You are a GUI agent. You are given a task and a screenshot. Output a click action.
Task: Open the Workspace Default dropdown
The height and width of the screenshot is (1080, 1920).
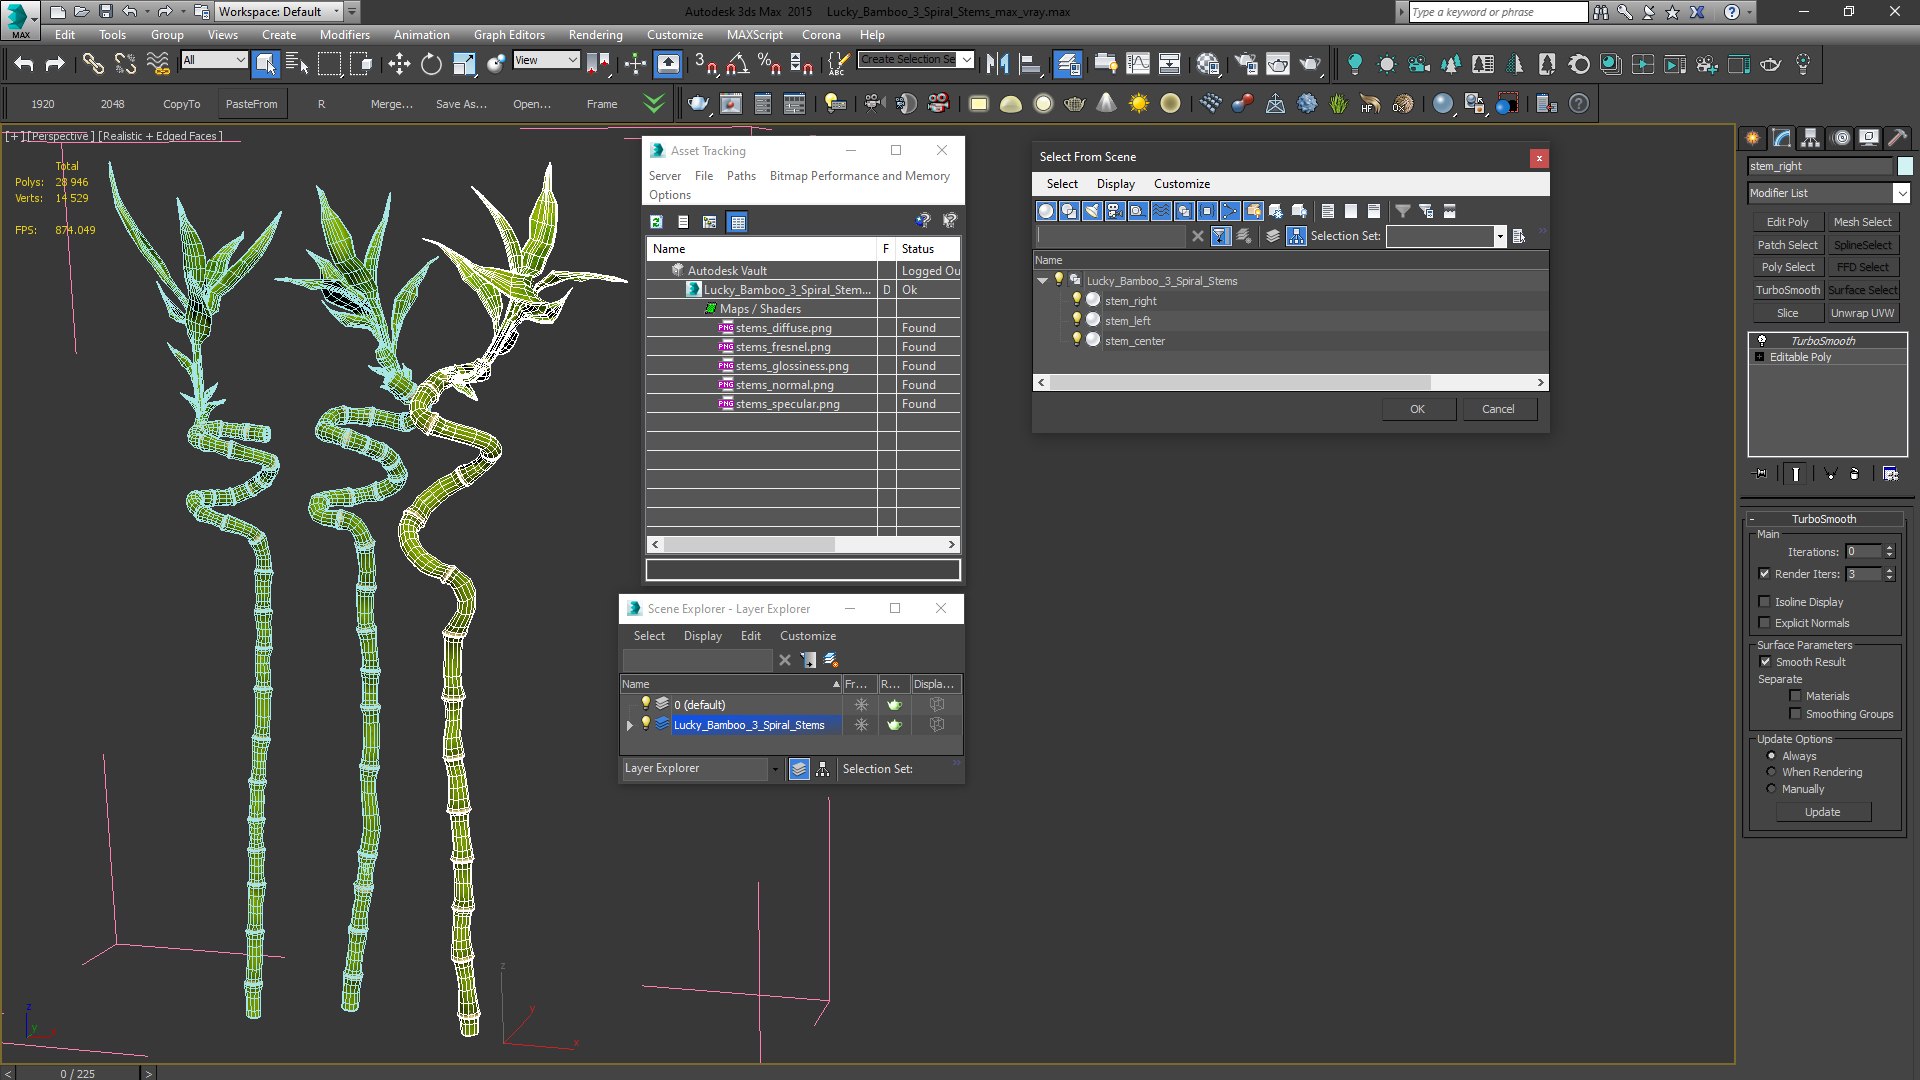pyautogui.click(x=336, y=12)
